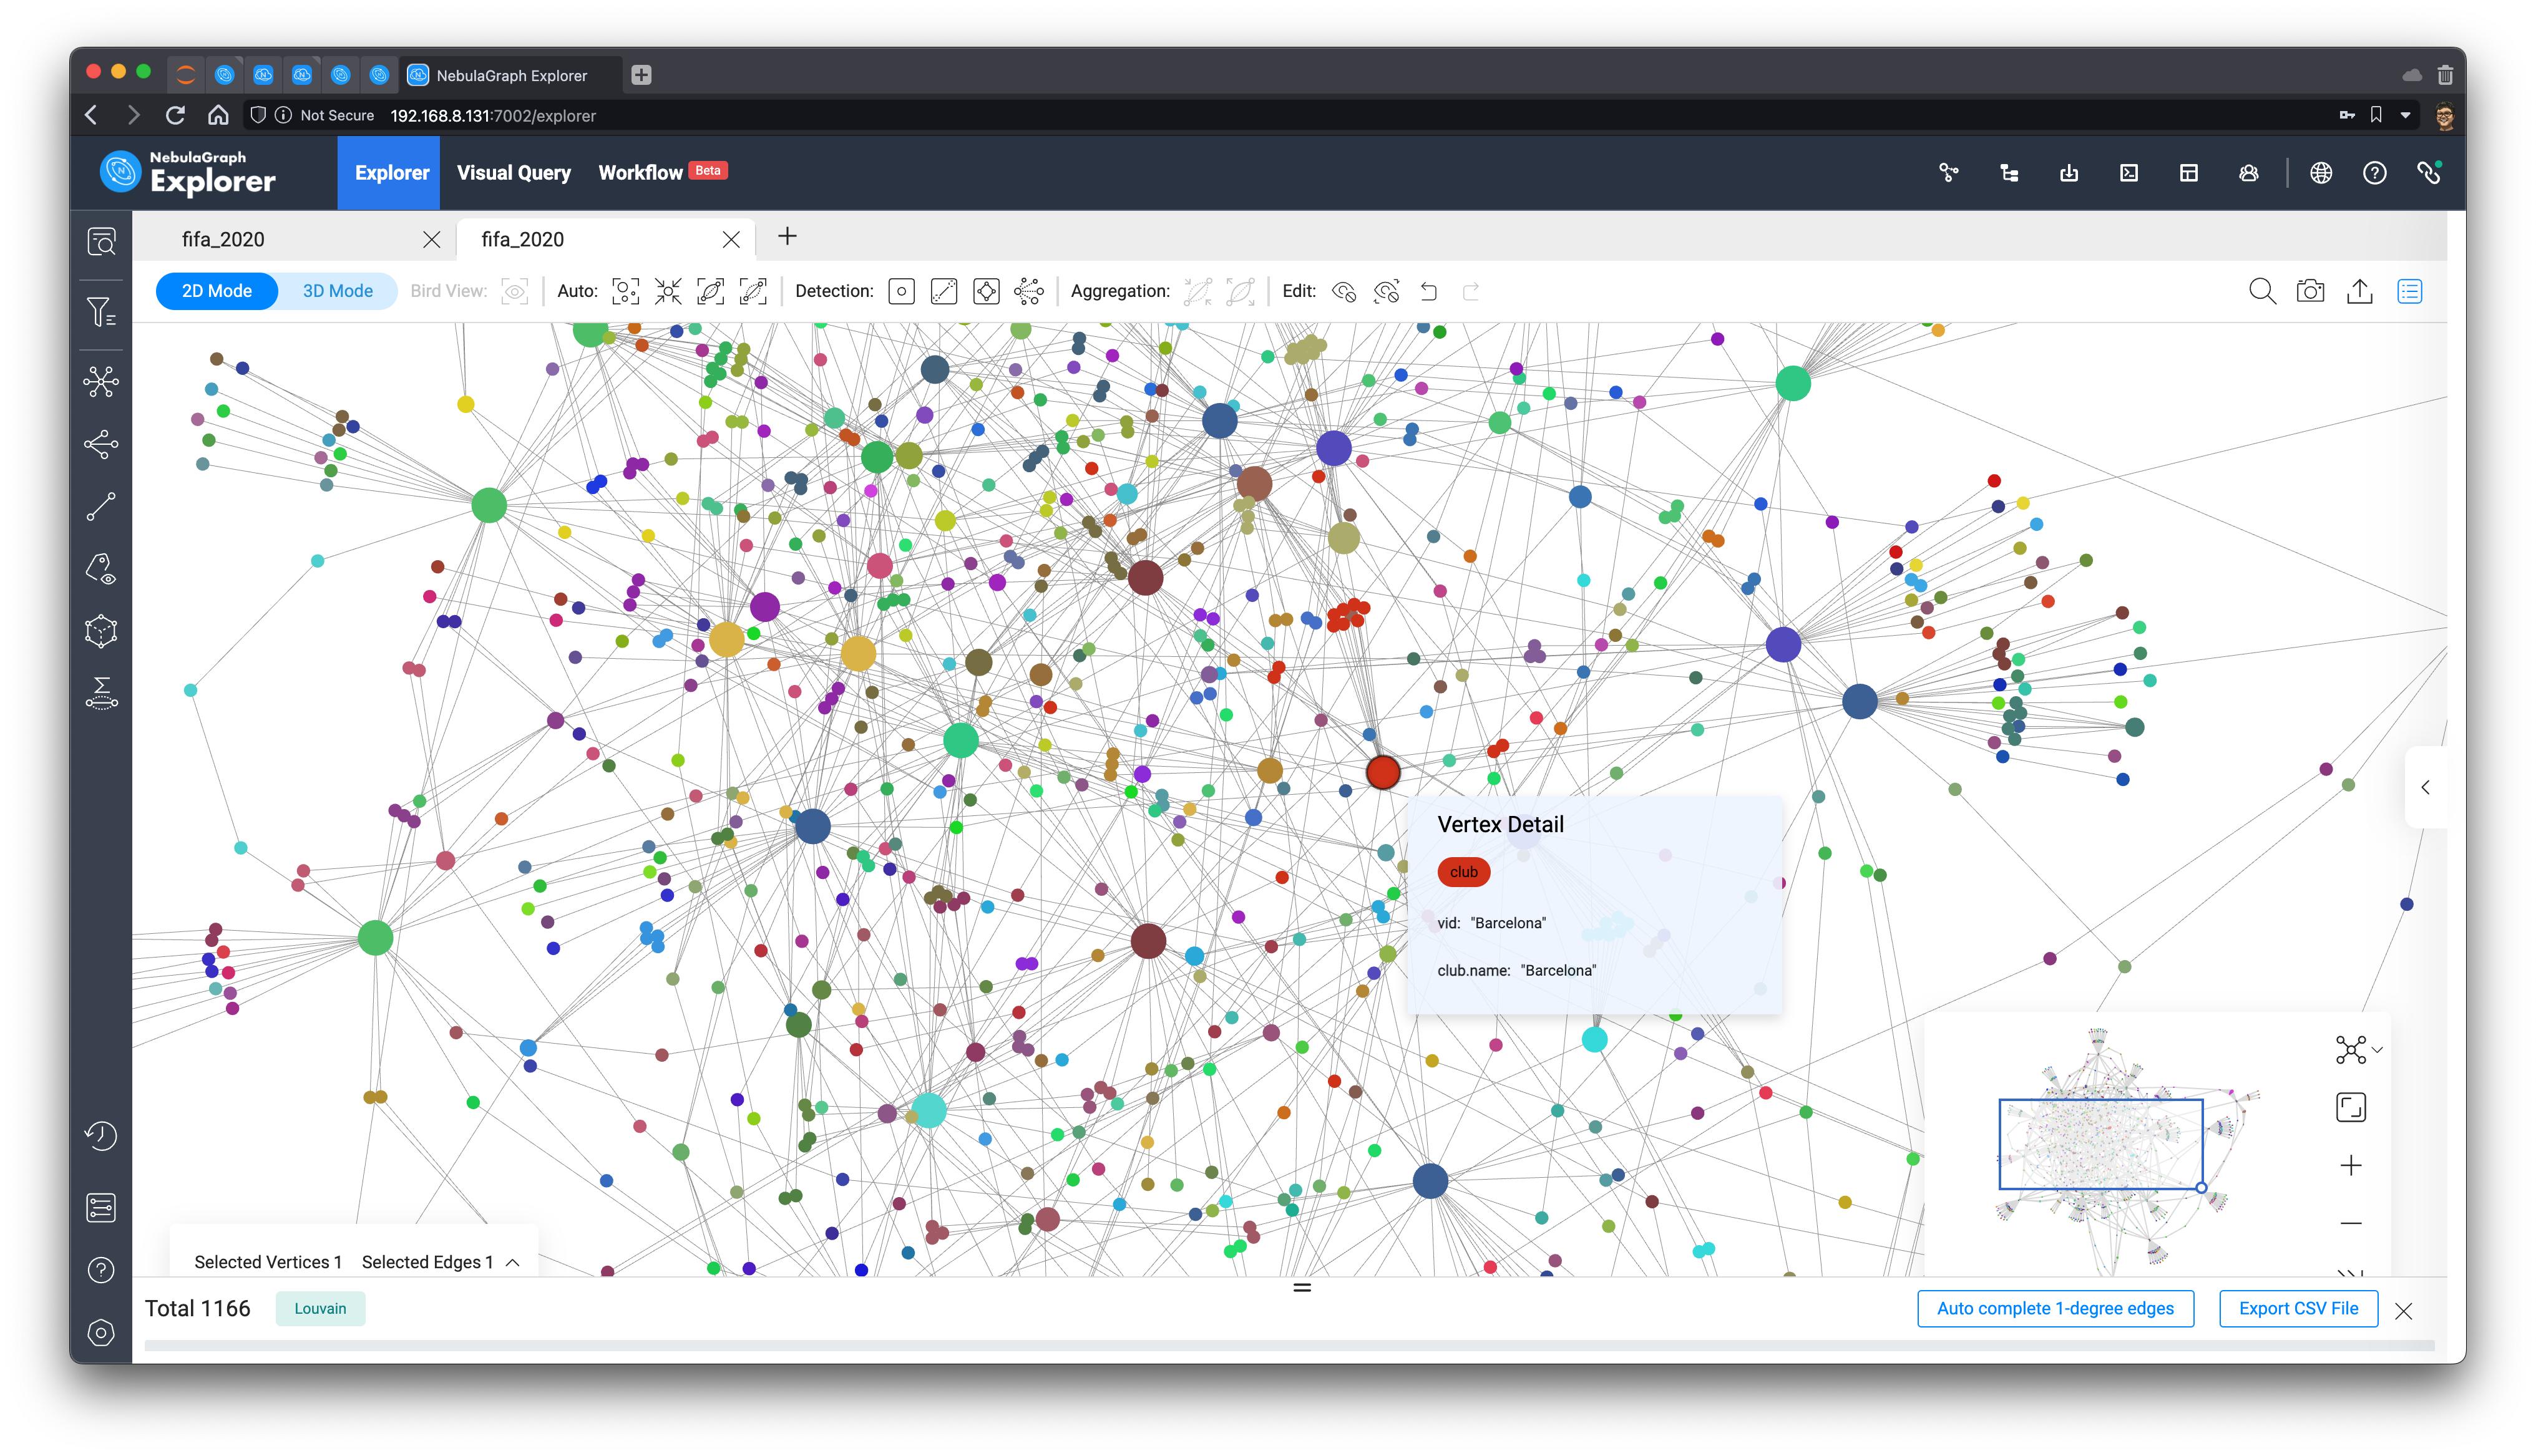Open the language globe icon
The height and width of the screenshot is (1456, 2536).
click(2321, 173)
